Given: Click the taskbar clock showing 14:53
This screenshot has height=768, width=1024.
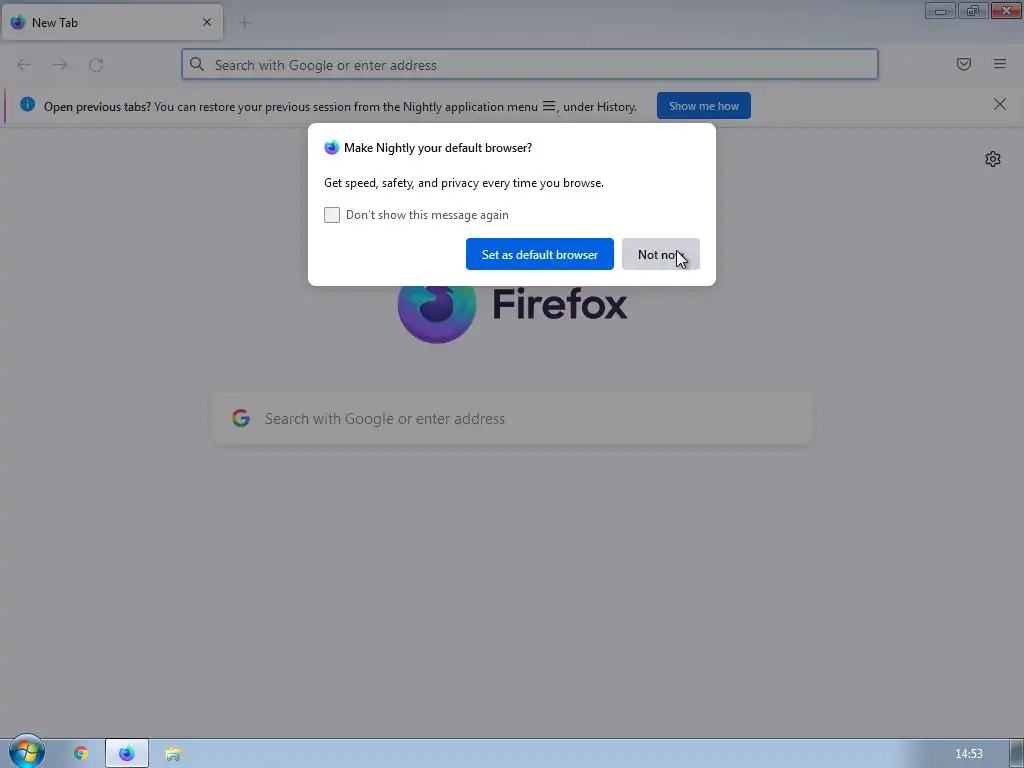Looking at the screenshot, I should pyautogui.click(x=968, y=754).
